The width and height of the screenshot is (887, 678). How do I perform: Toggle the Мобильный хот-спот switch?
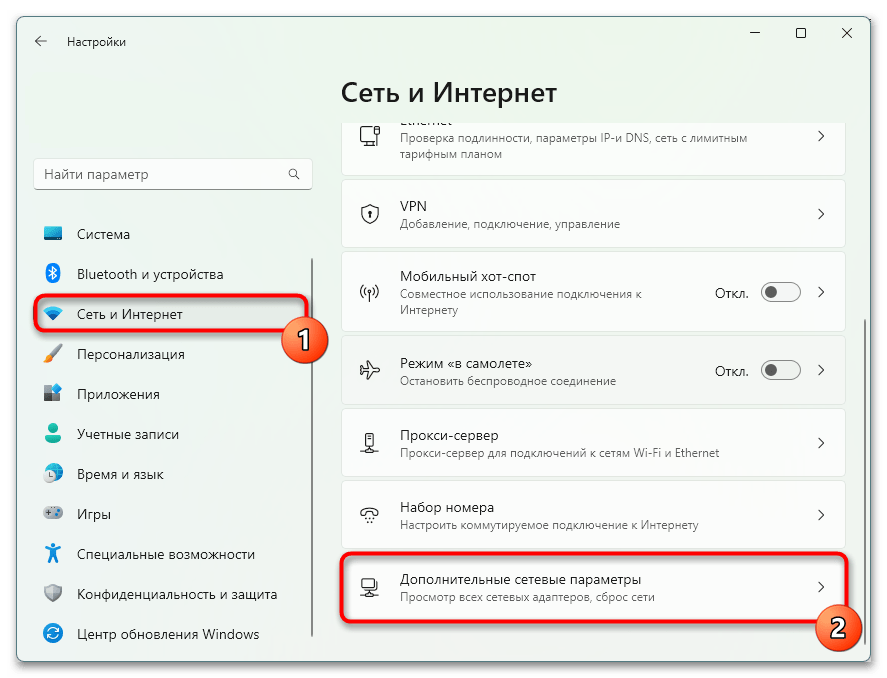click(781, 292)
